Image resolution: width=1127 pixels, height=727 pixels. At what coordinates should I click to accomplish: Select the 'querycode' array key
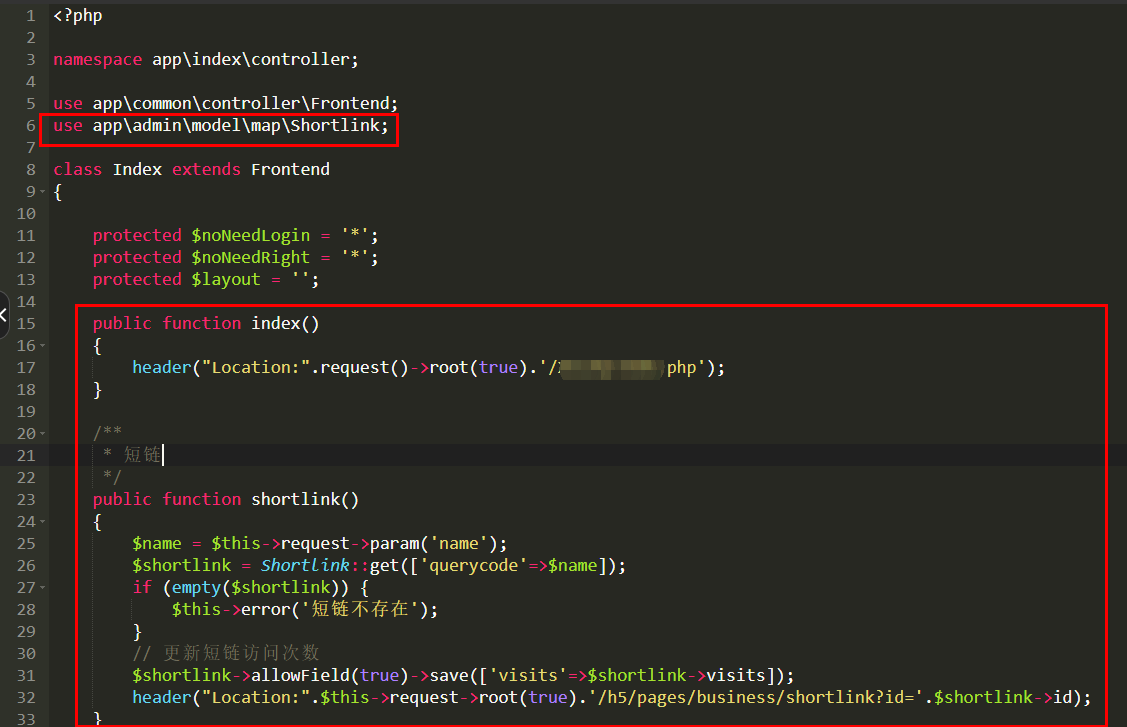(x=474, y=566)
